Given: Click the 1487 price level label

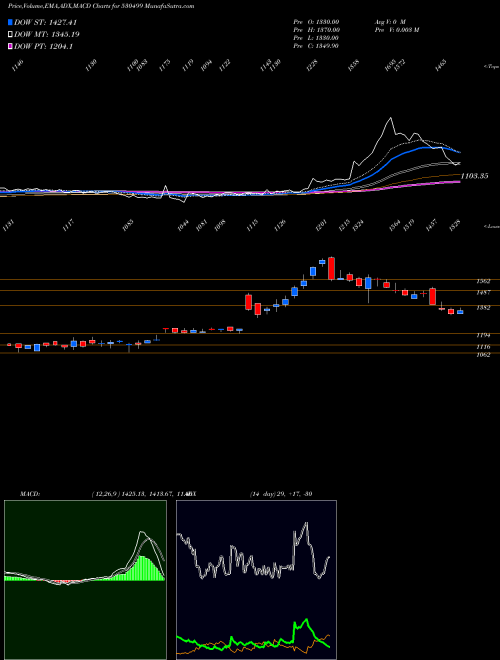Looking at the screenshot, I should pyautogui.click(x=483, y=292).
